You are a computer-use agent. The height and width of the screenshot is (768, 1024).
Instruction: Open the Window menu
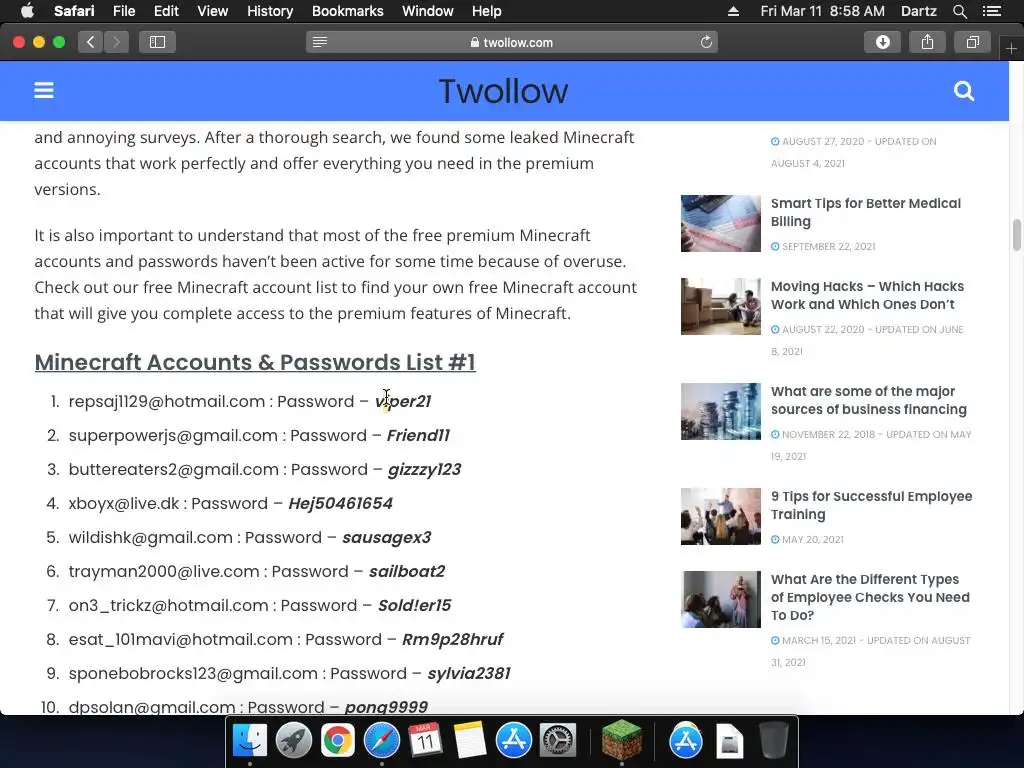427,11
